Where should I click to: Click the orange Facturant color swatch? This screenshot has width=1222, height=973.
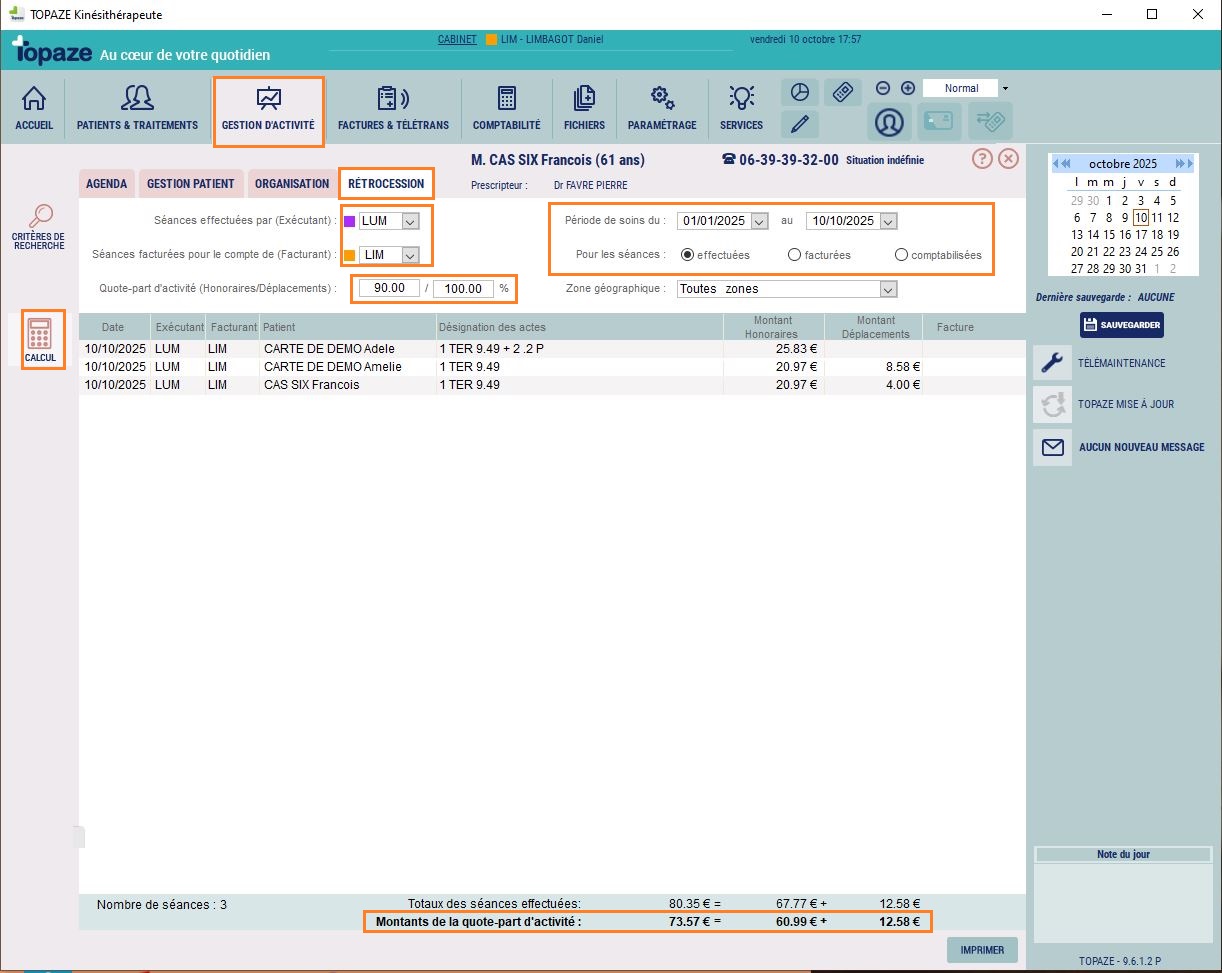pos(349,255)
